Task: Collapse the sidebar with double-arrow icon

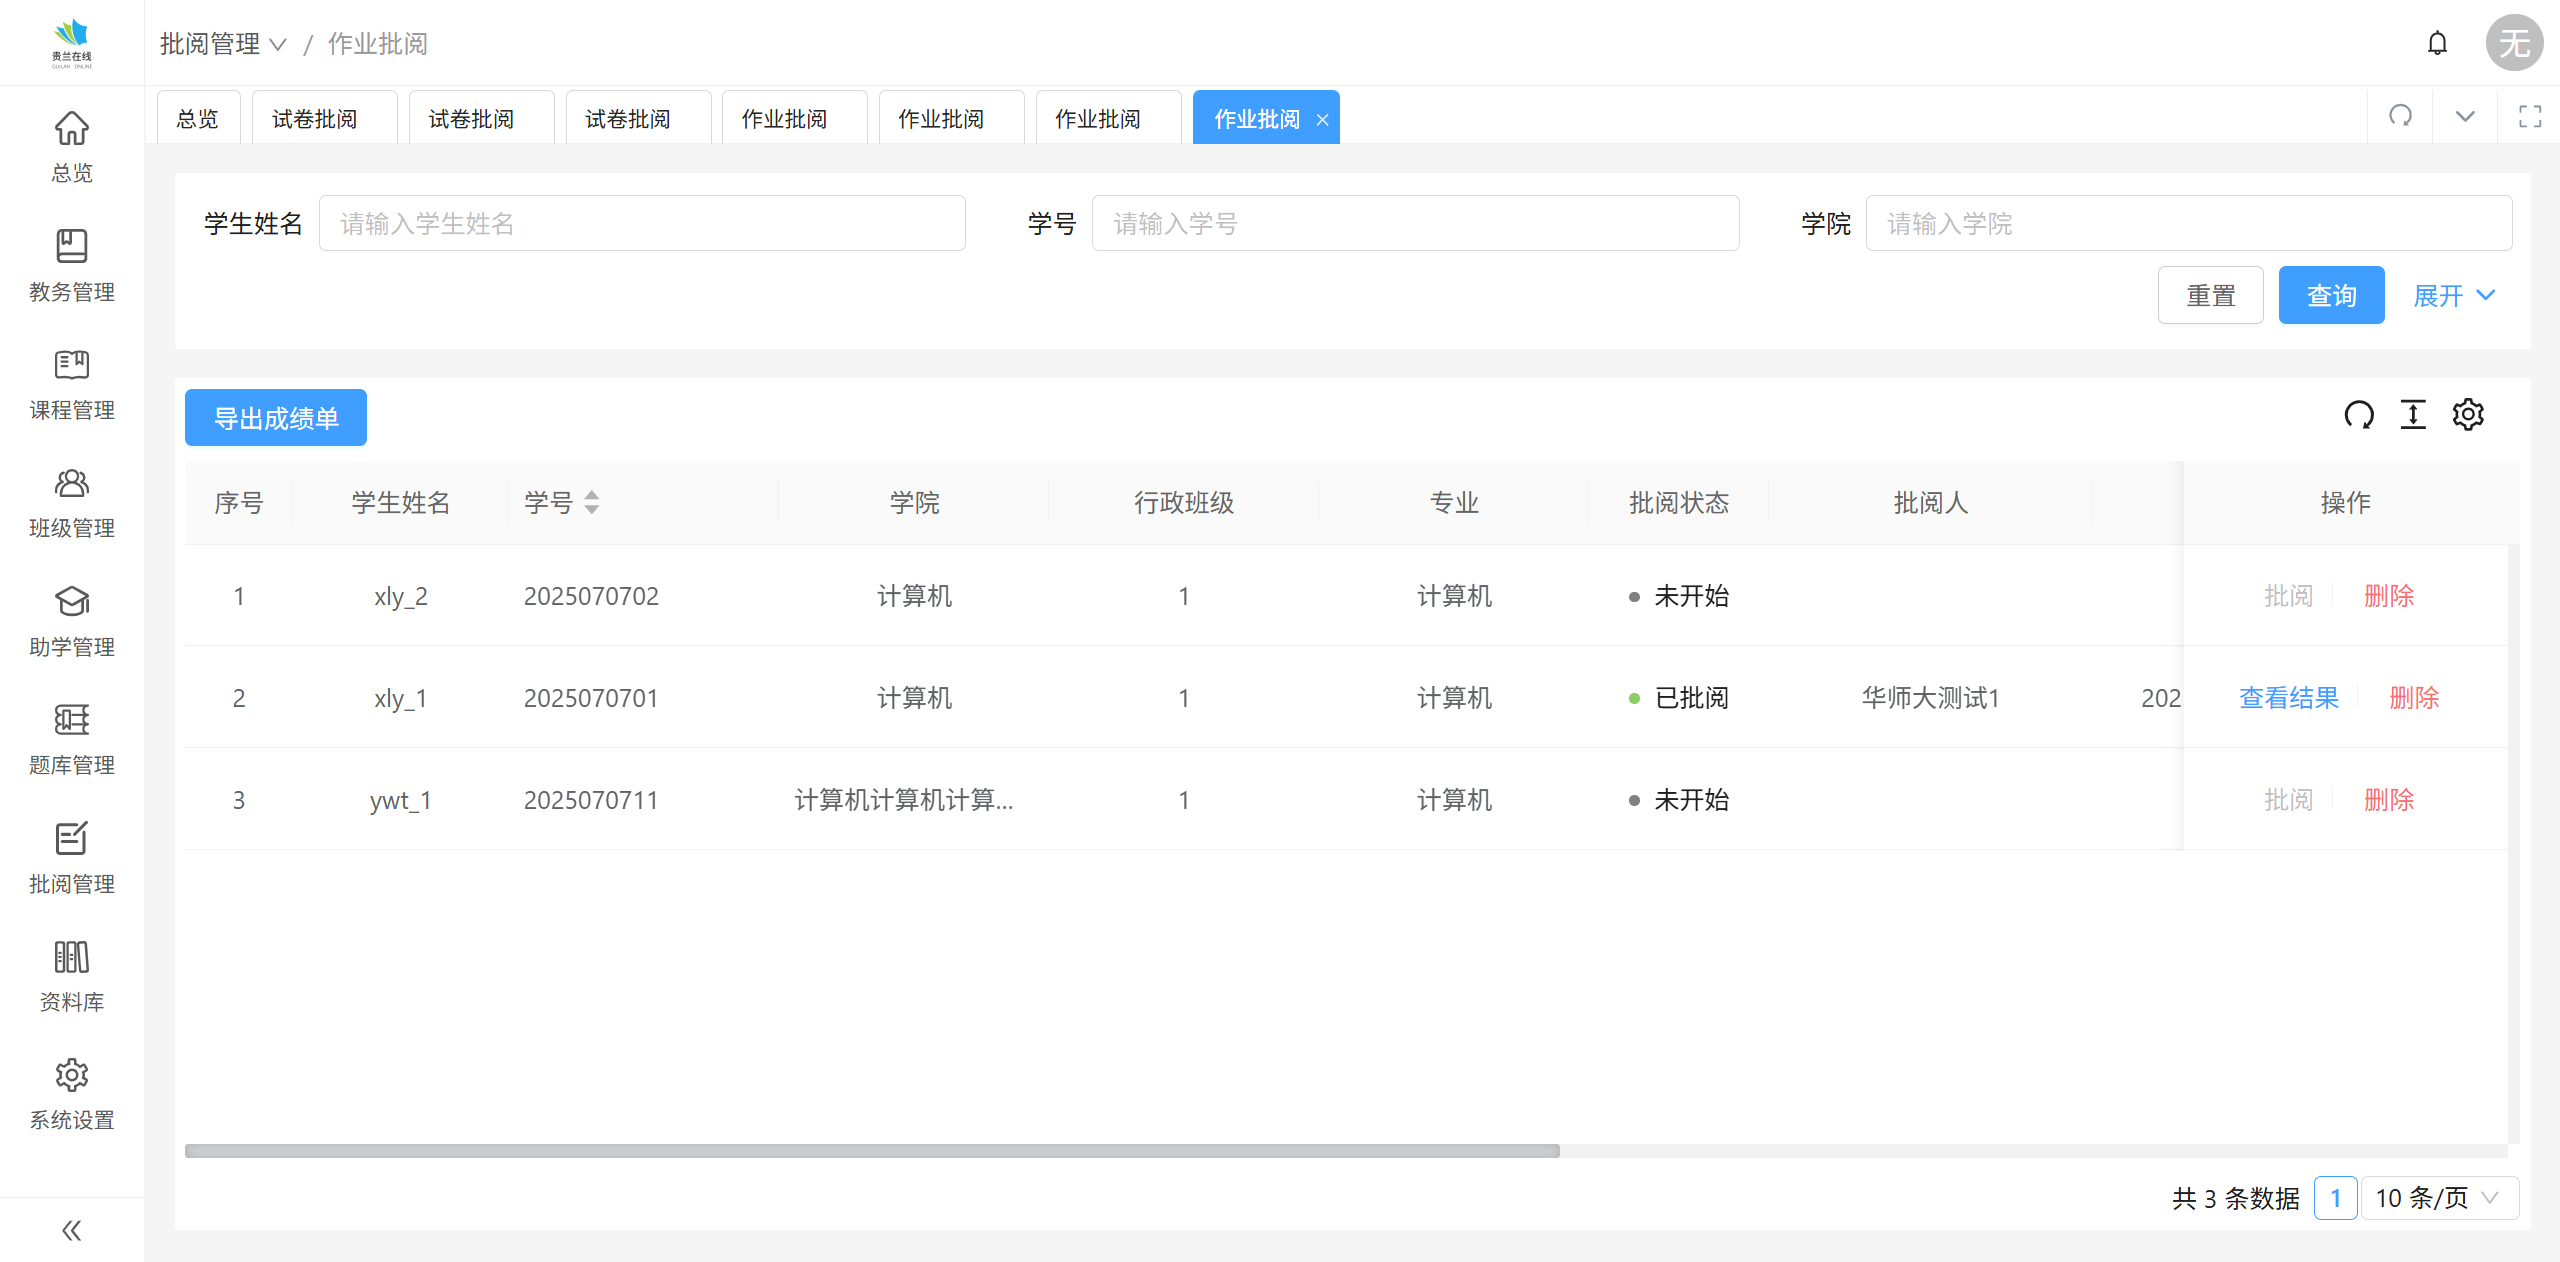Action: point(71,1230)
